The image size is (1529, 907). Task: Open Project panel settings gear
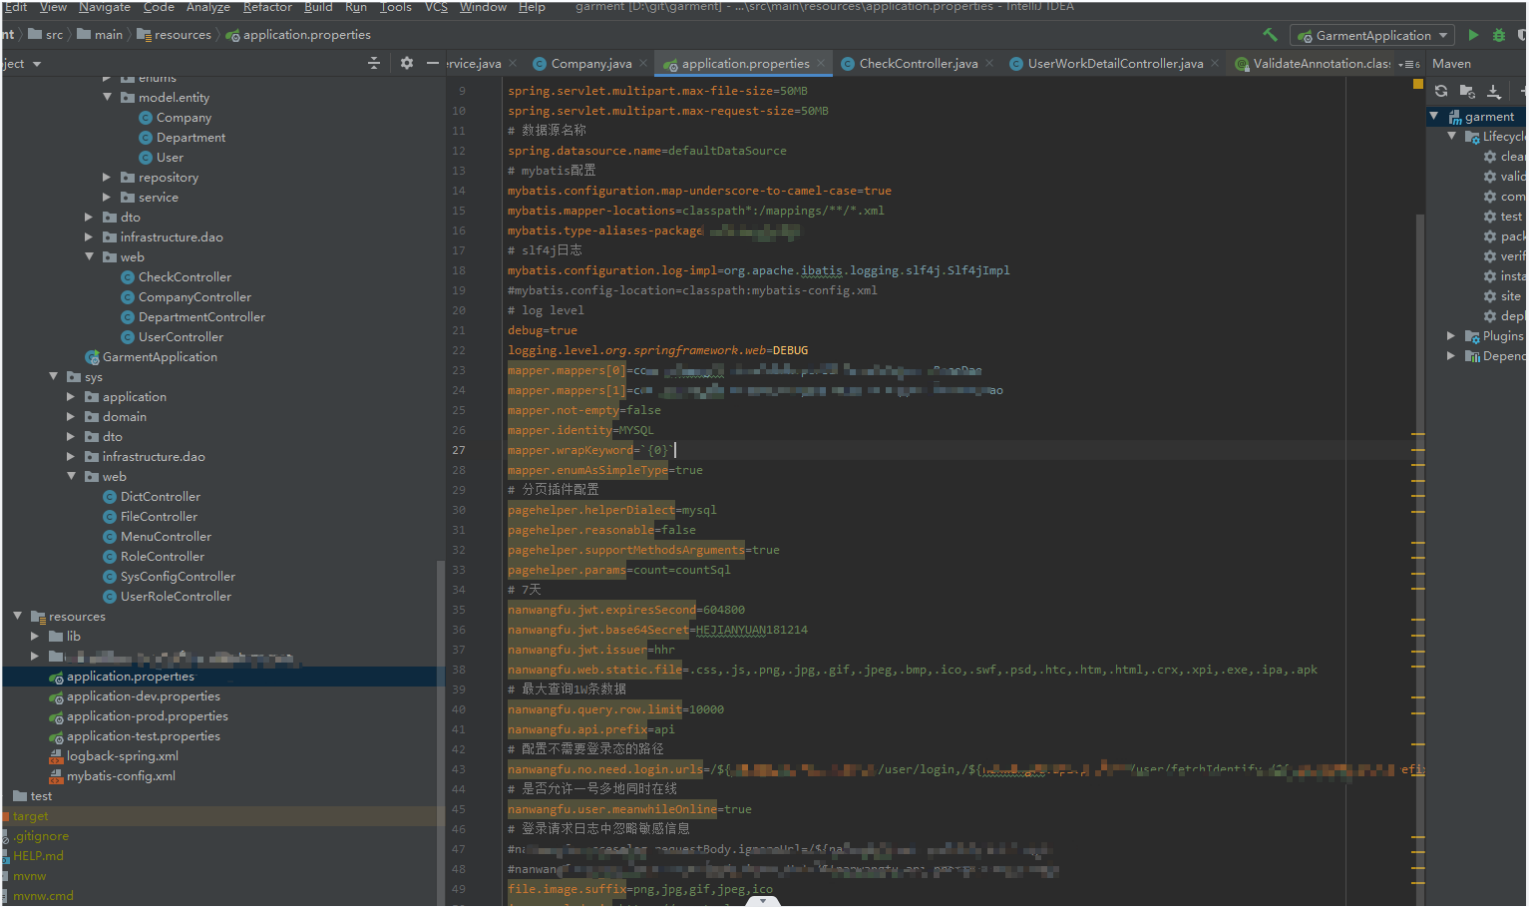[406, 63]
